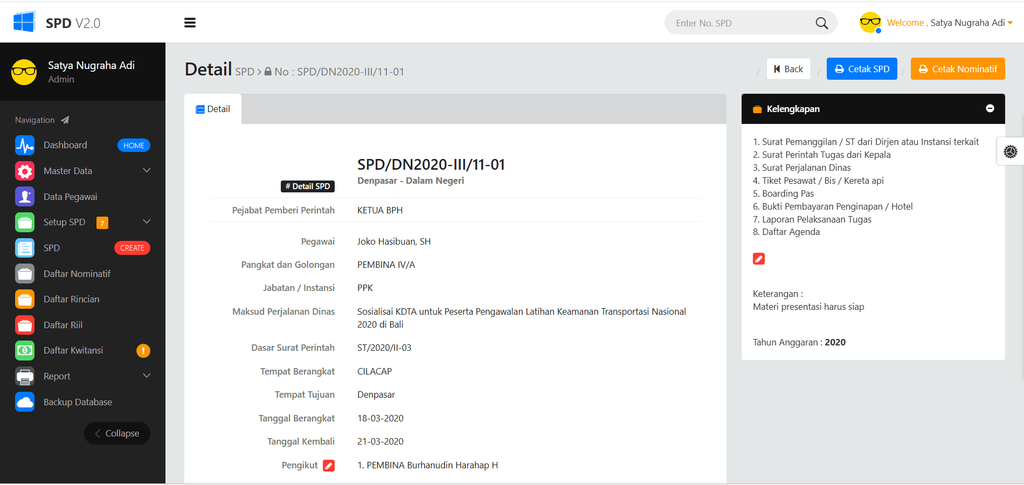Click the blue HOME badge next to Dashboard
This screenshot has height=485, width=1024.
tap(134, 146)
